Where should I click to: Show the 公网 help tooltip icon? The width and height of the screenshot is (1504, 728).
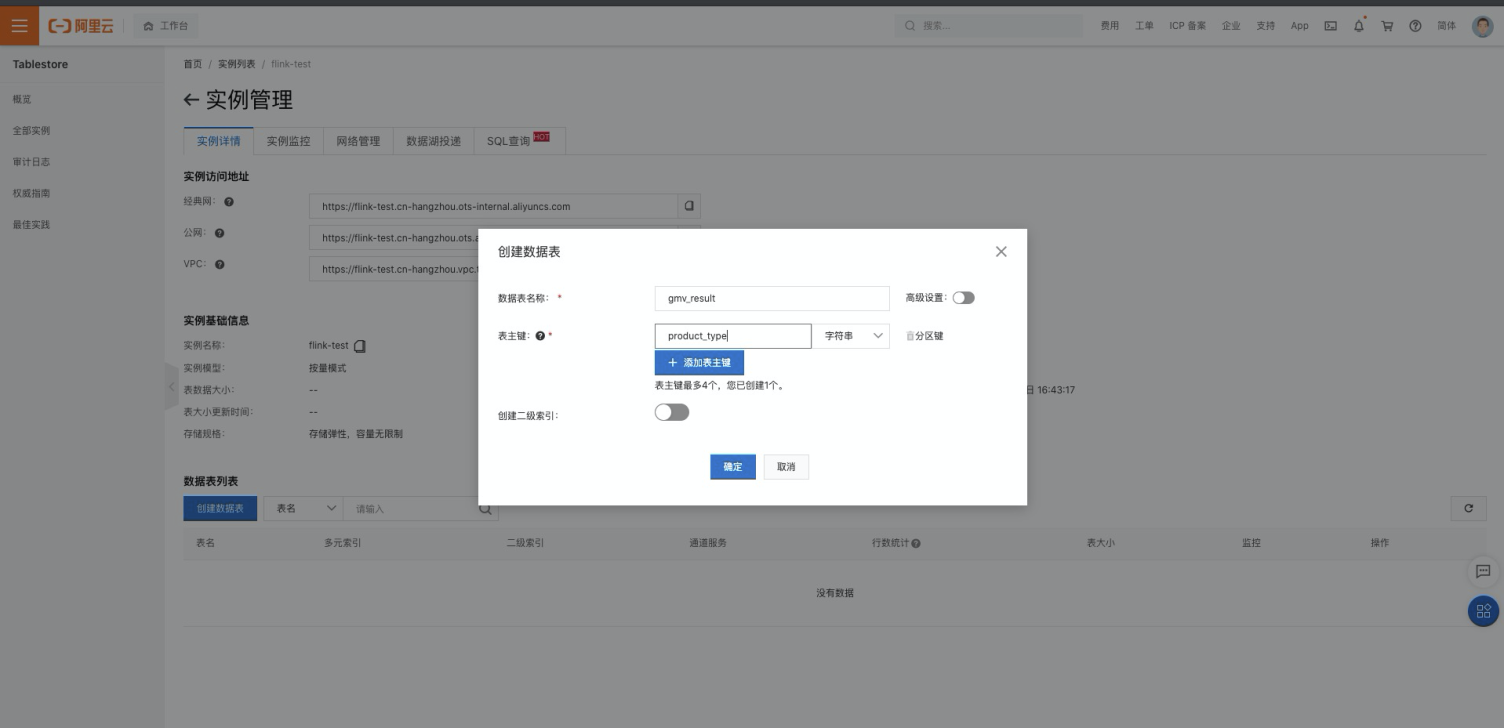pyautogui.click(x=219, y=233)
